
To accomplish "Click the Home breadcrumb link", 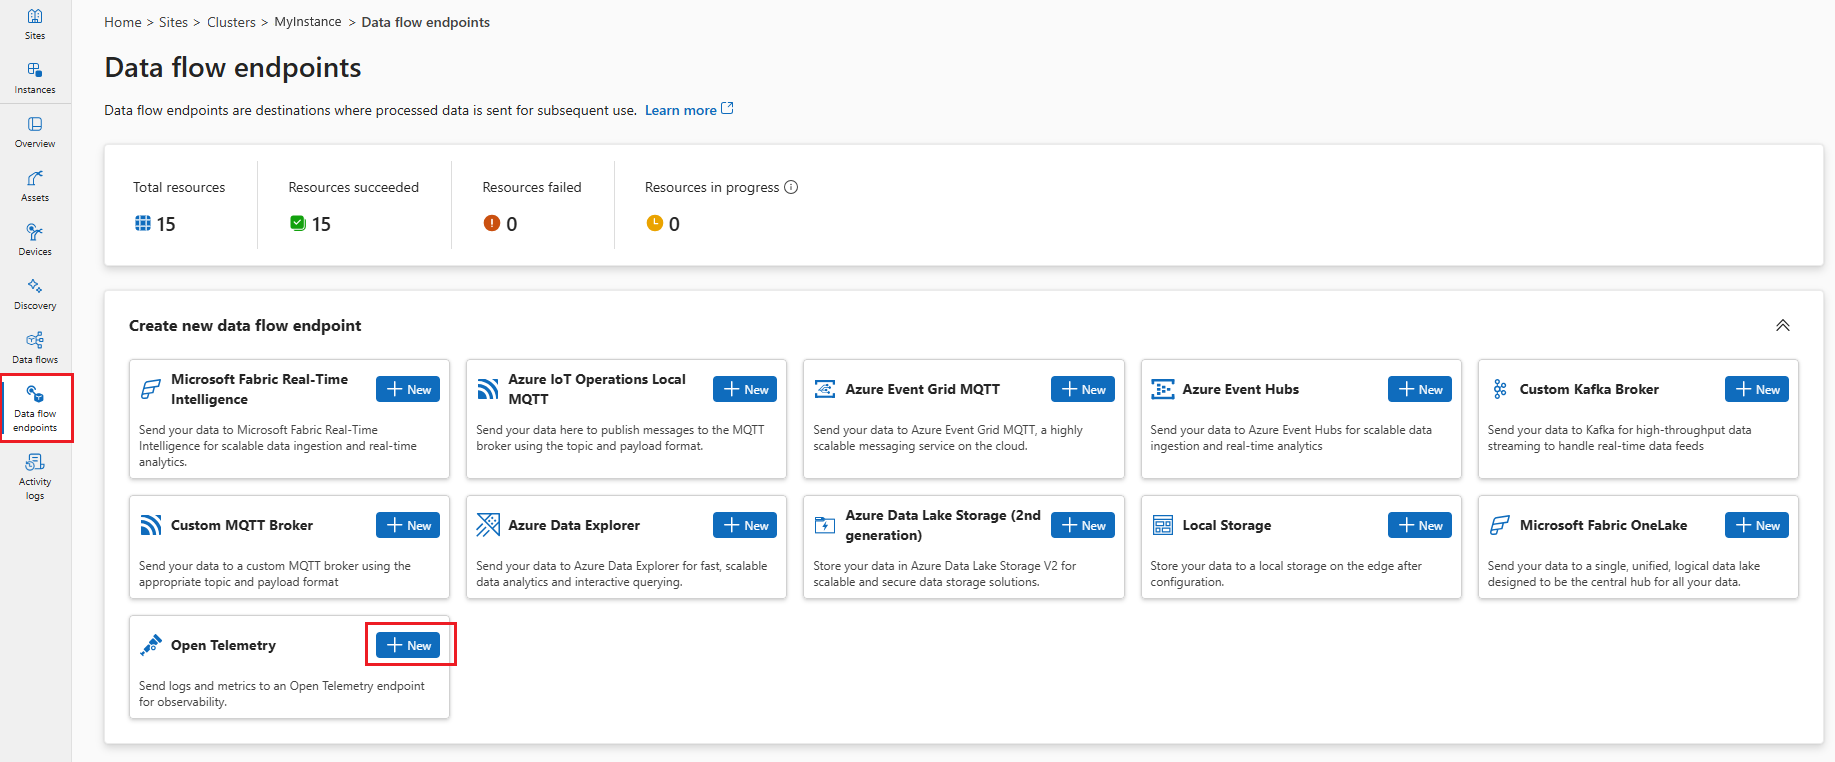I will coord(122,22).
